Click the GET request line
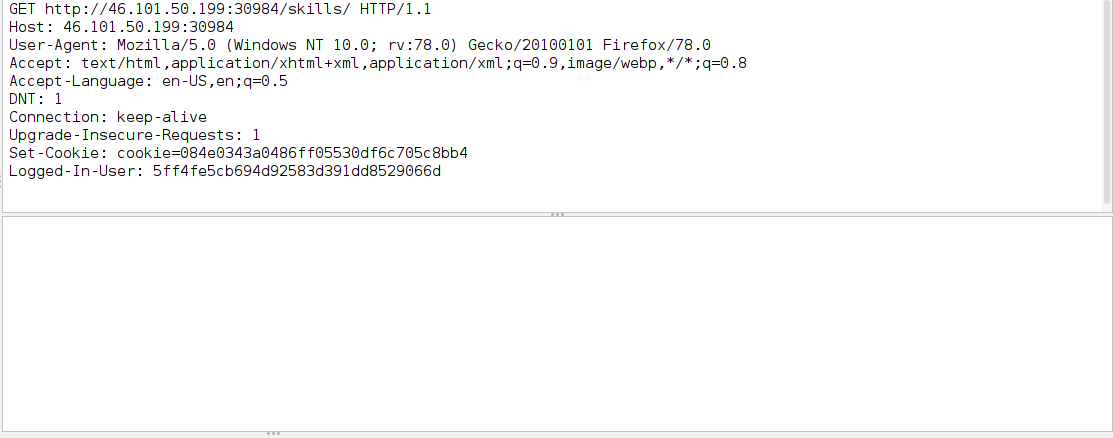Image resolution: width=1113 pixels, height=438 pixels. pyautogui.click(x=219, y=10)
